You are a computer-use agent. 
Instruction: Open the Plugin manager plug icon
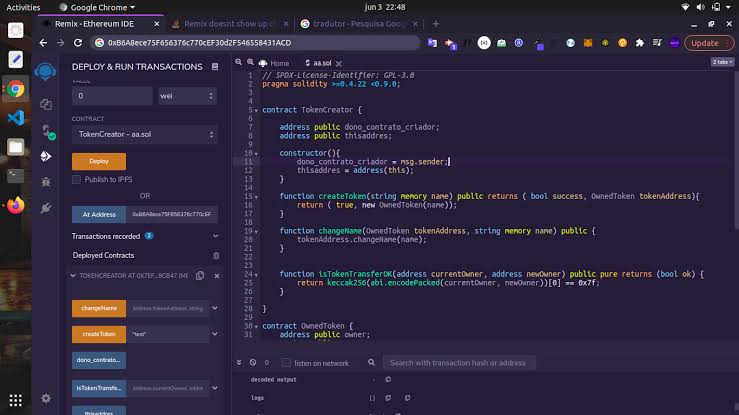click(46, 208)
